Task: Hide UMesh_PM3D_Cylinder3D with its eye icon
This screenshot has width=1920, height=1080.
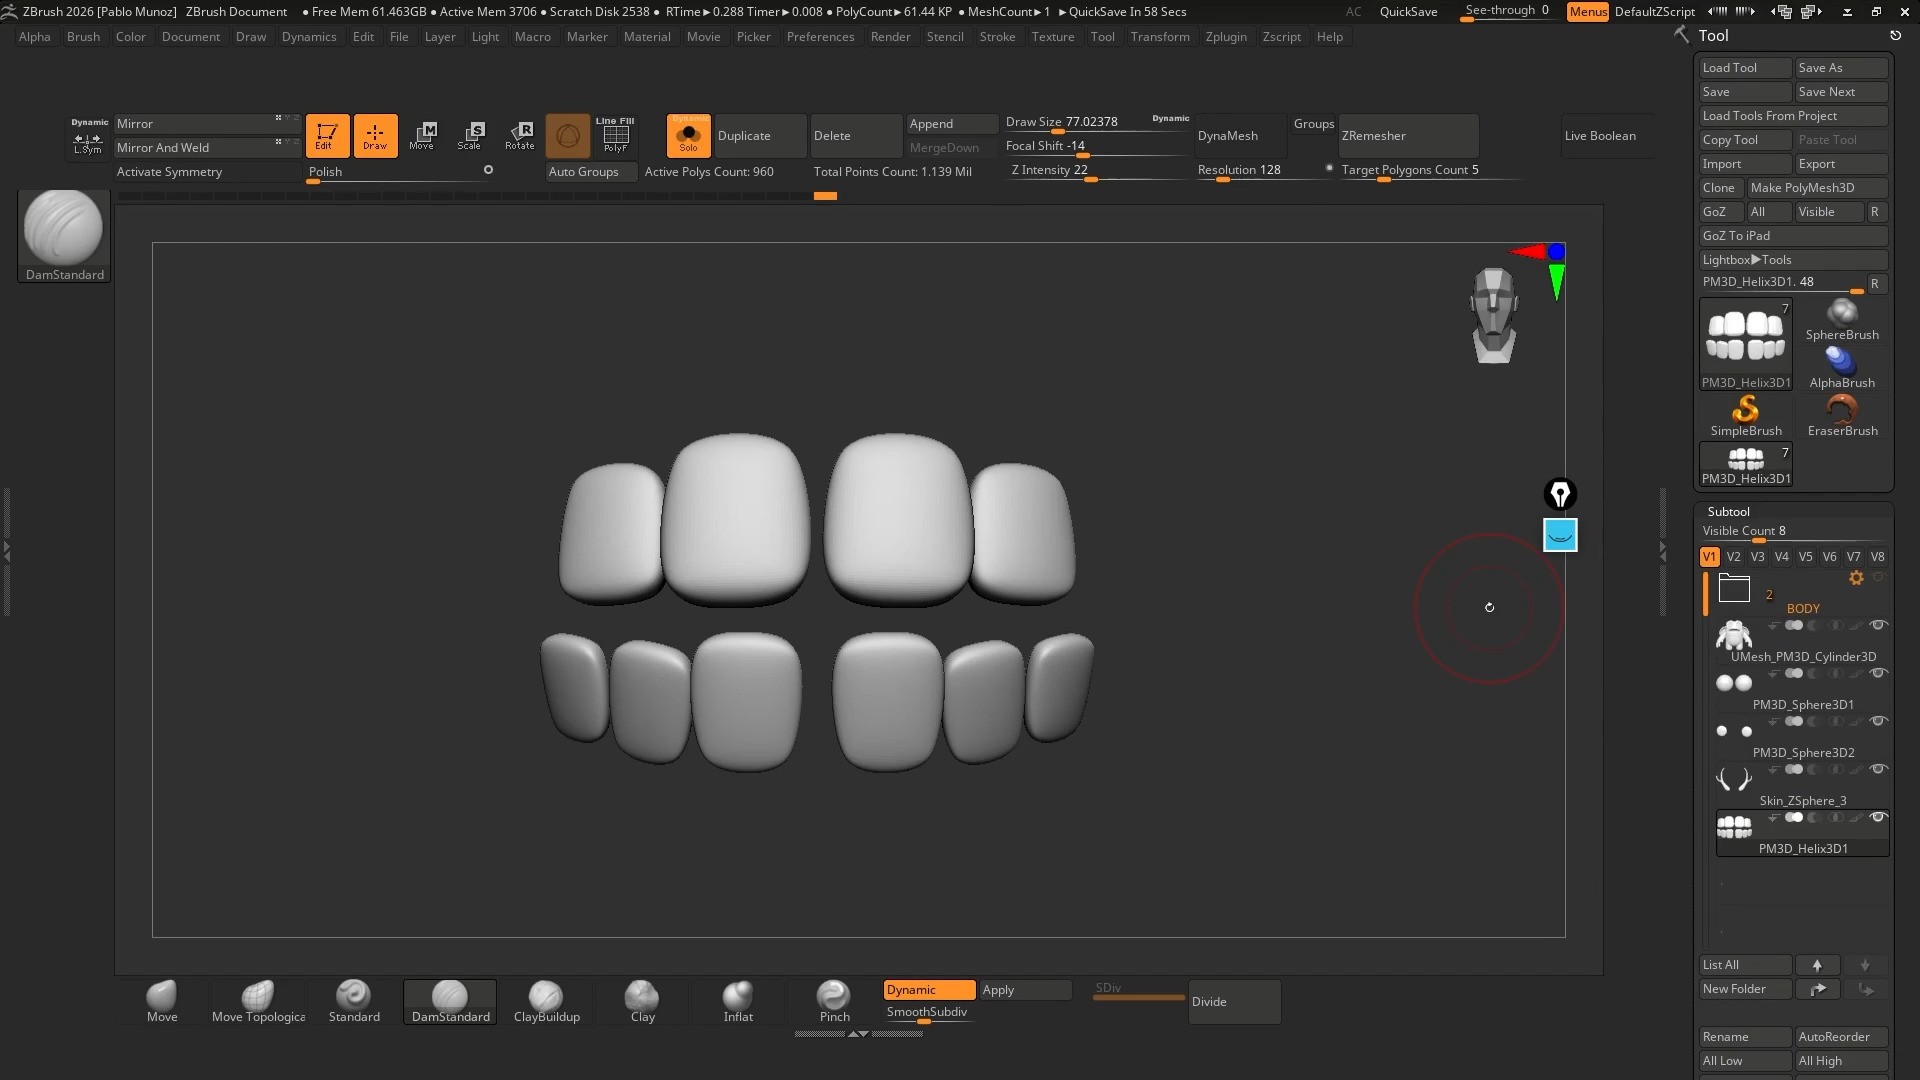Action: point(1878,625)
